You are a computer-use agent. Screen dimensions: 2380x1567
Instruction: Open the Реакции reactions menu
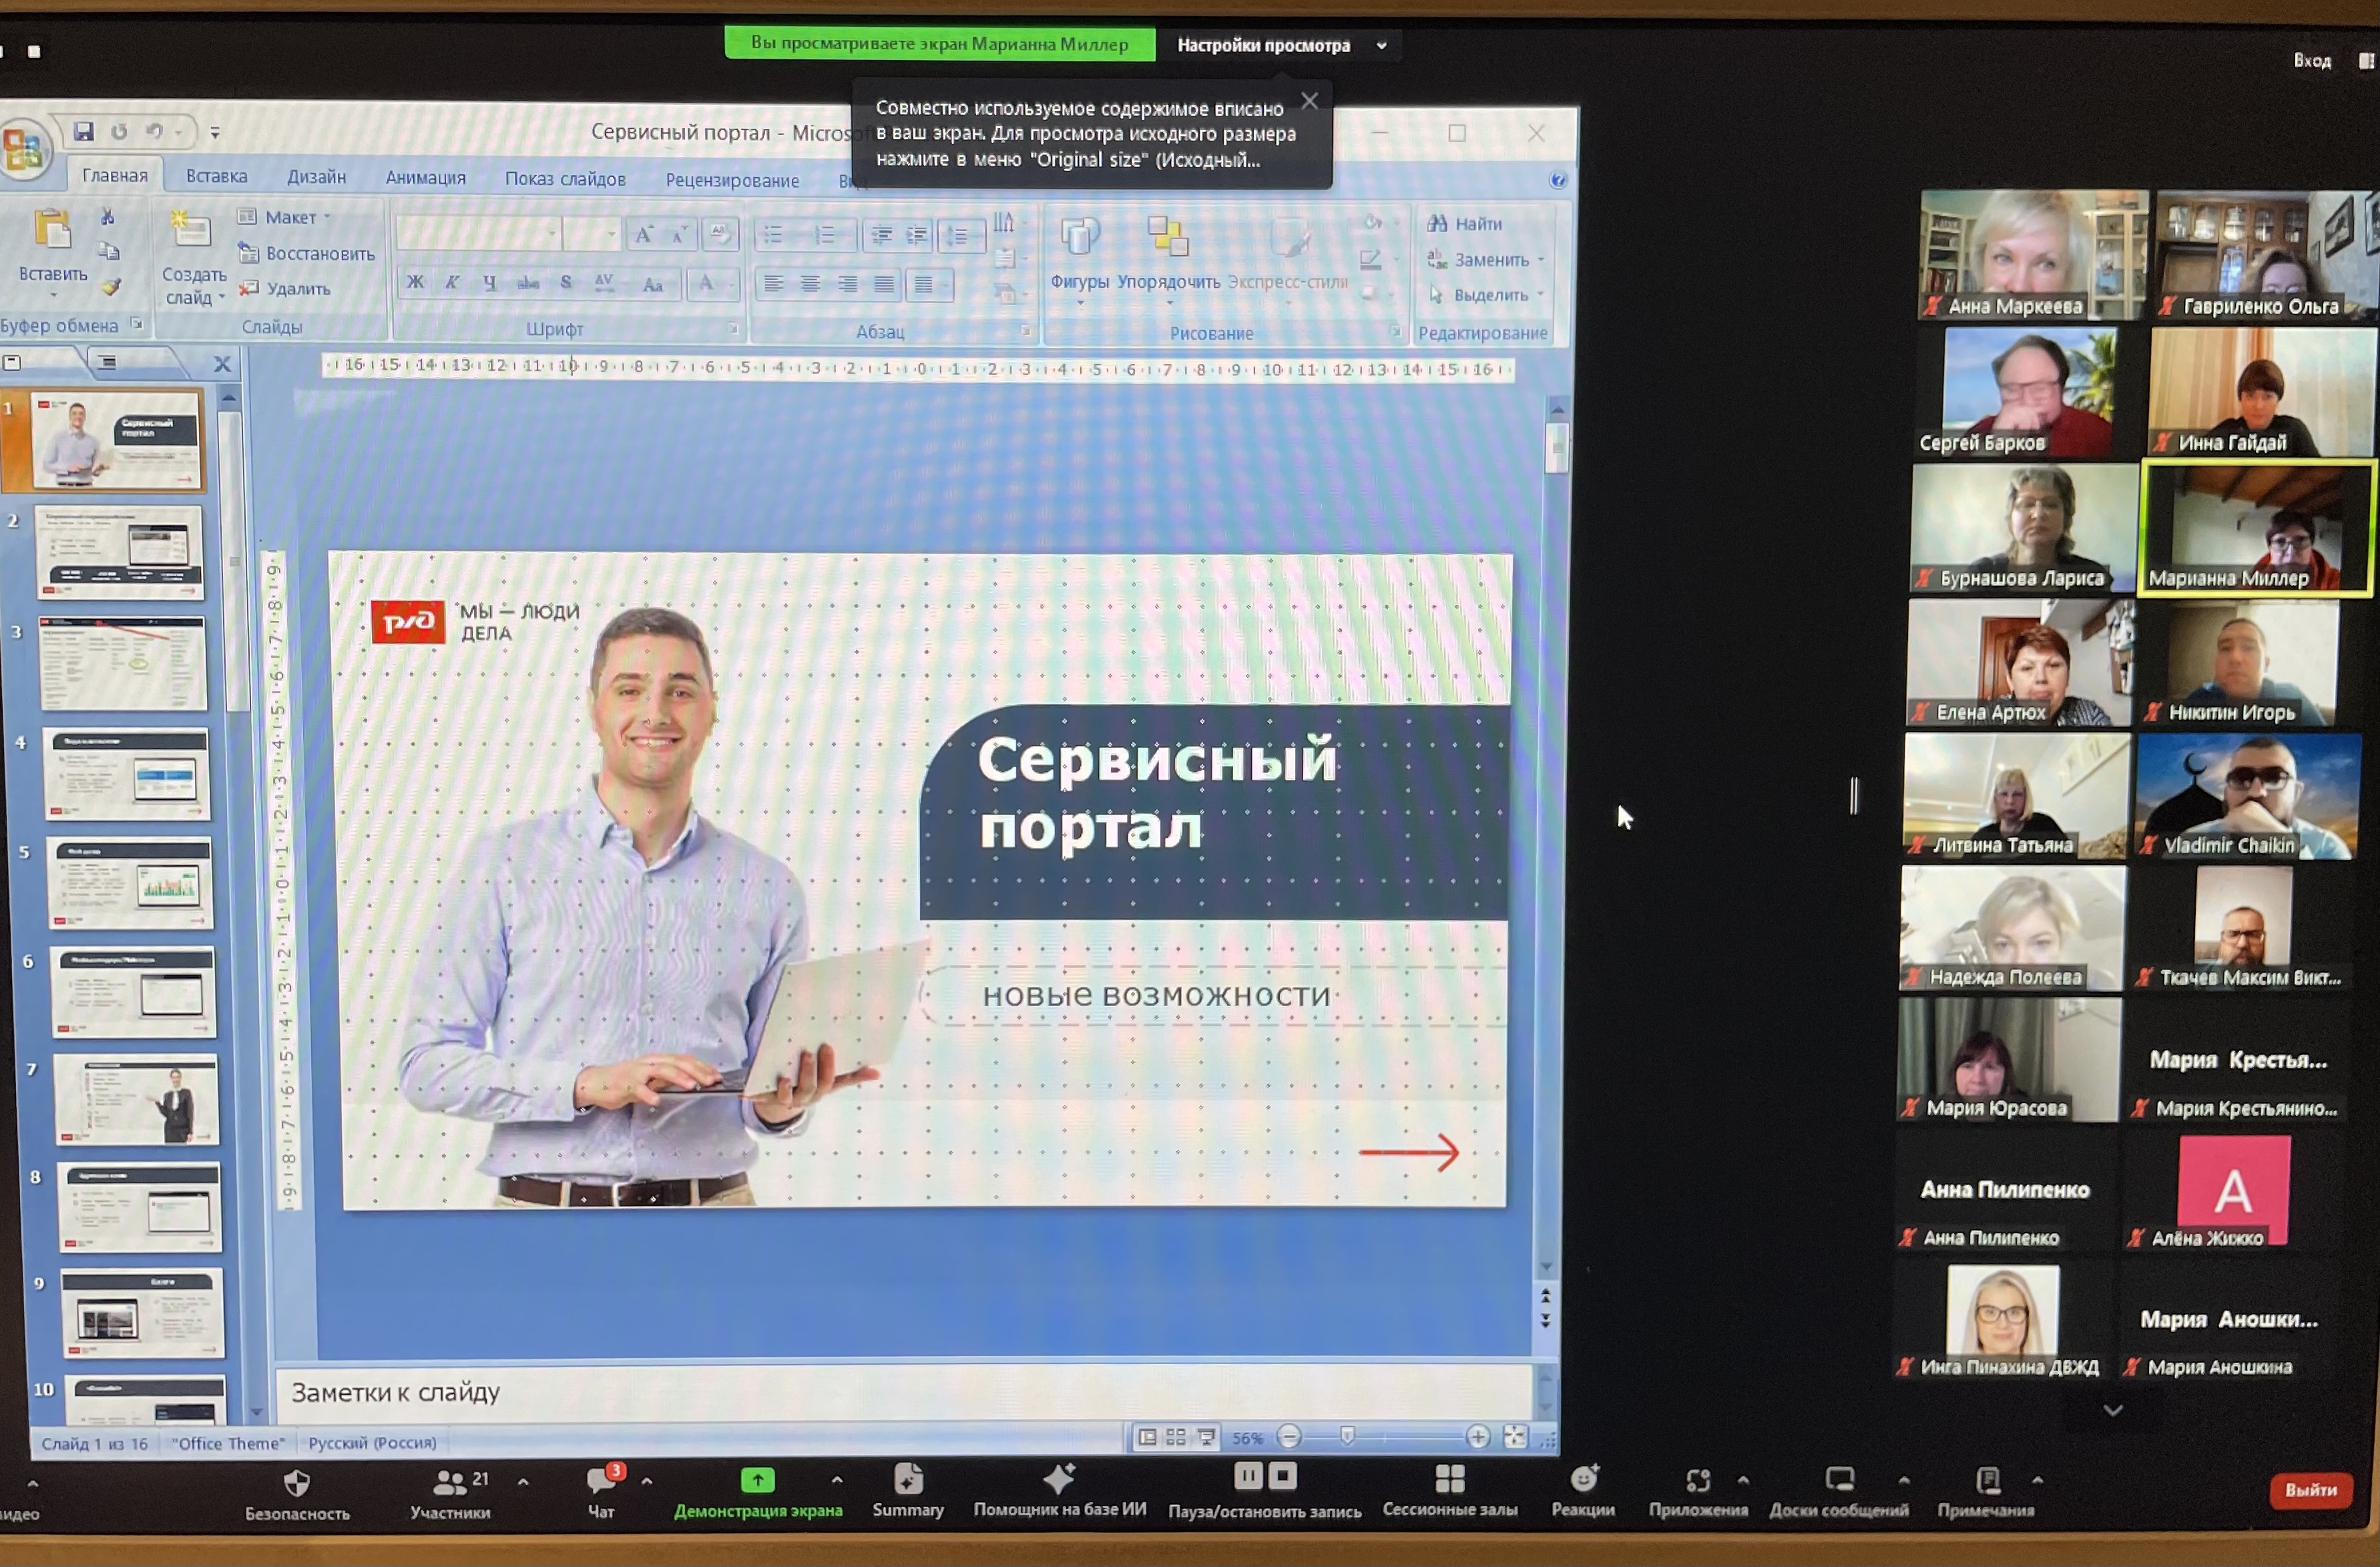tap(1584, 1491)
